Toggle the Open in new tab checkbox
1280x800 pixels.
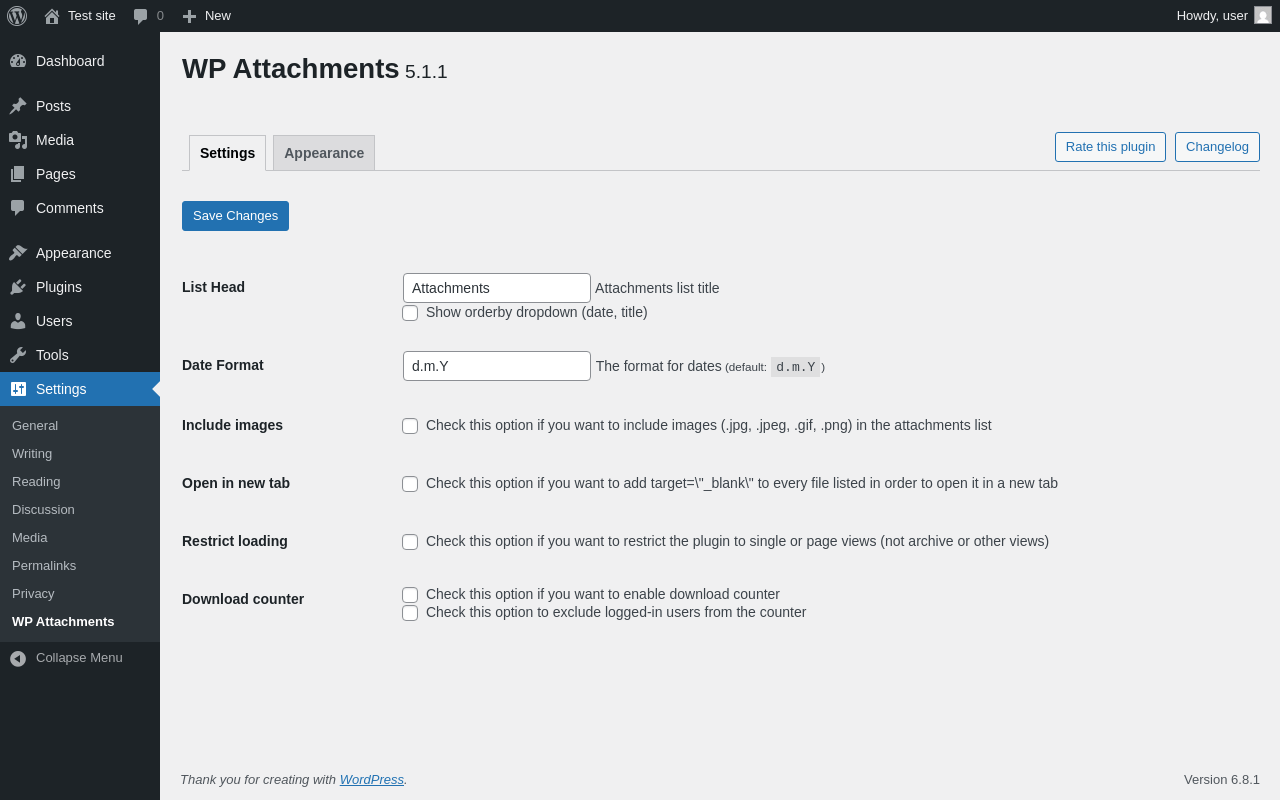(x=410, y=484)
